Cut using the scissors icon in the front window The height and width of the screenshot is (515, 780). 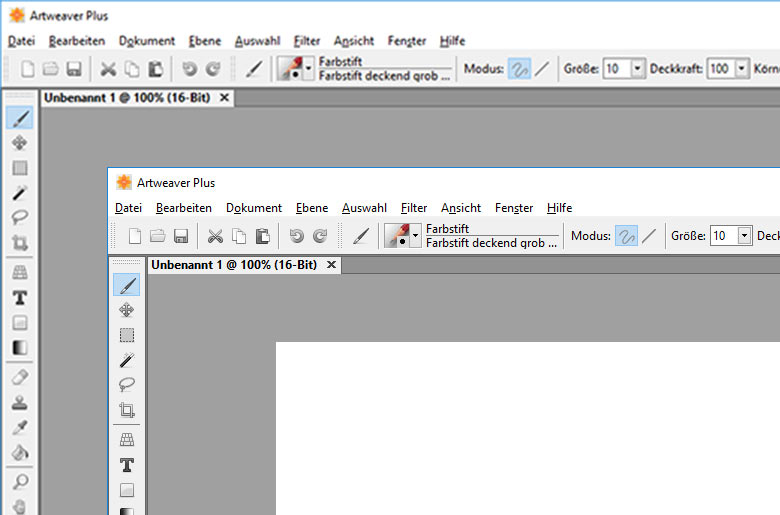215,236
